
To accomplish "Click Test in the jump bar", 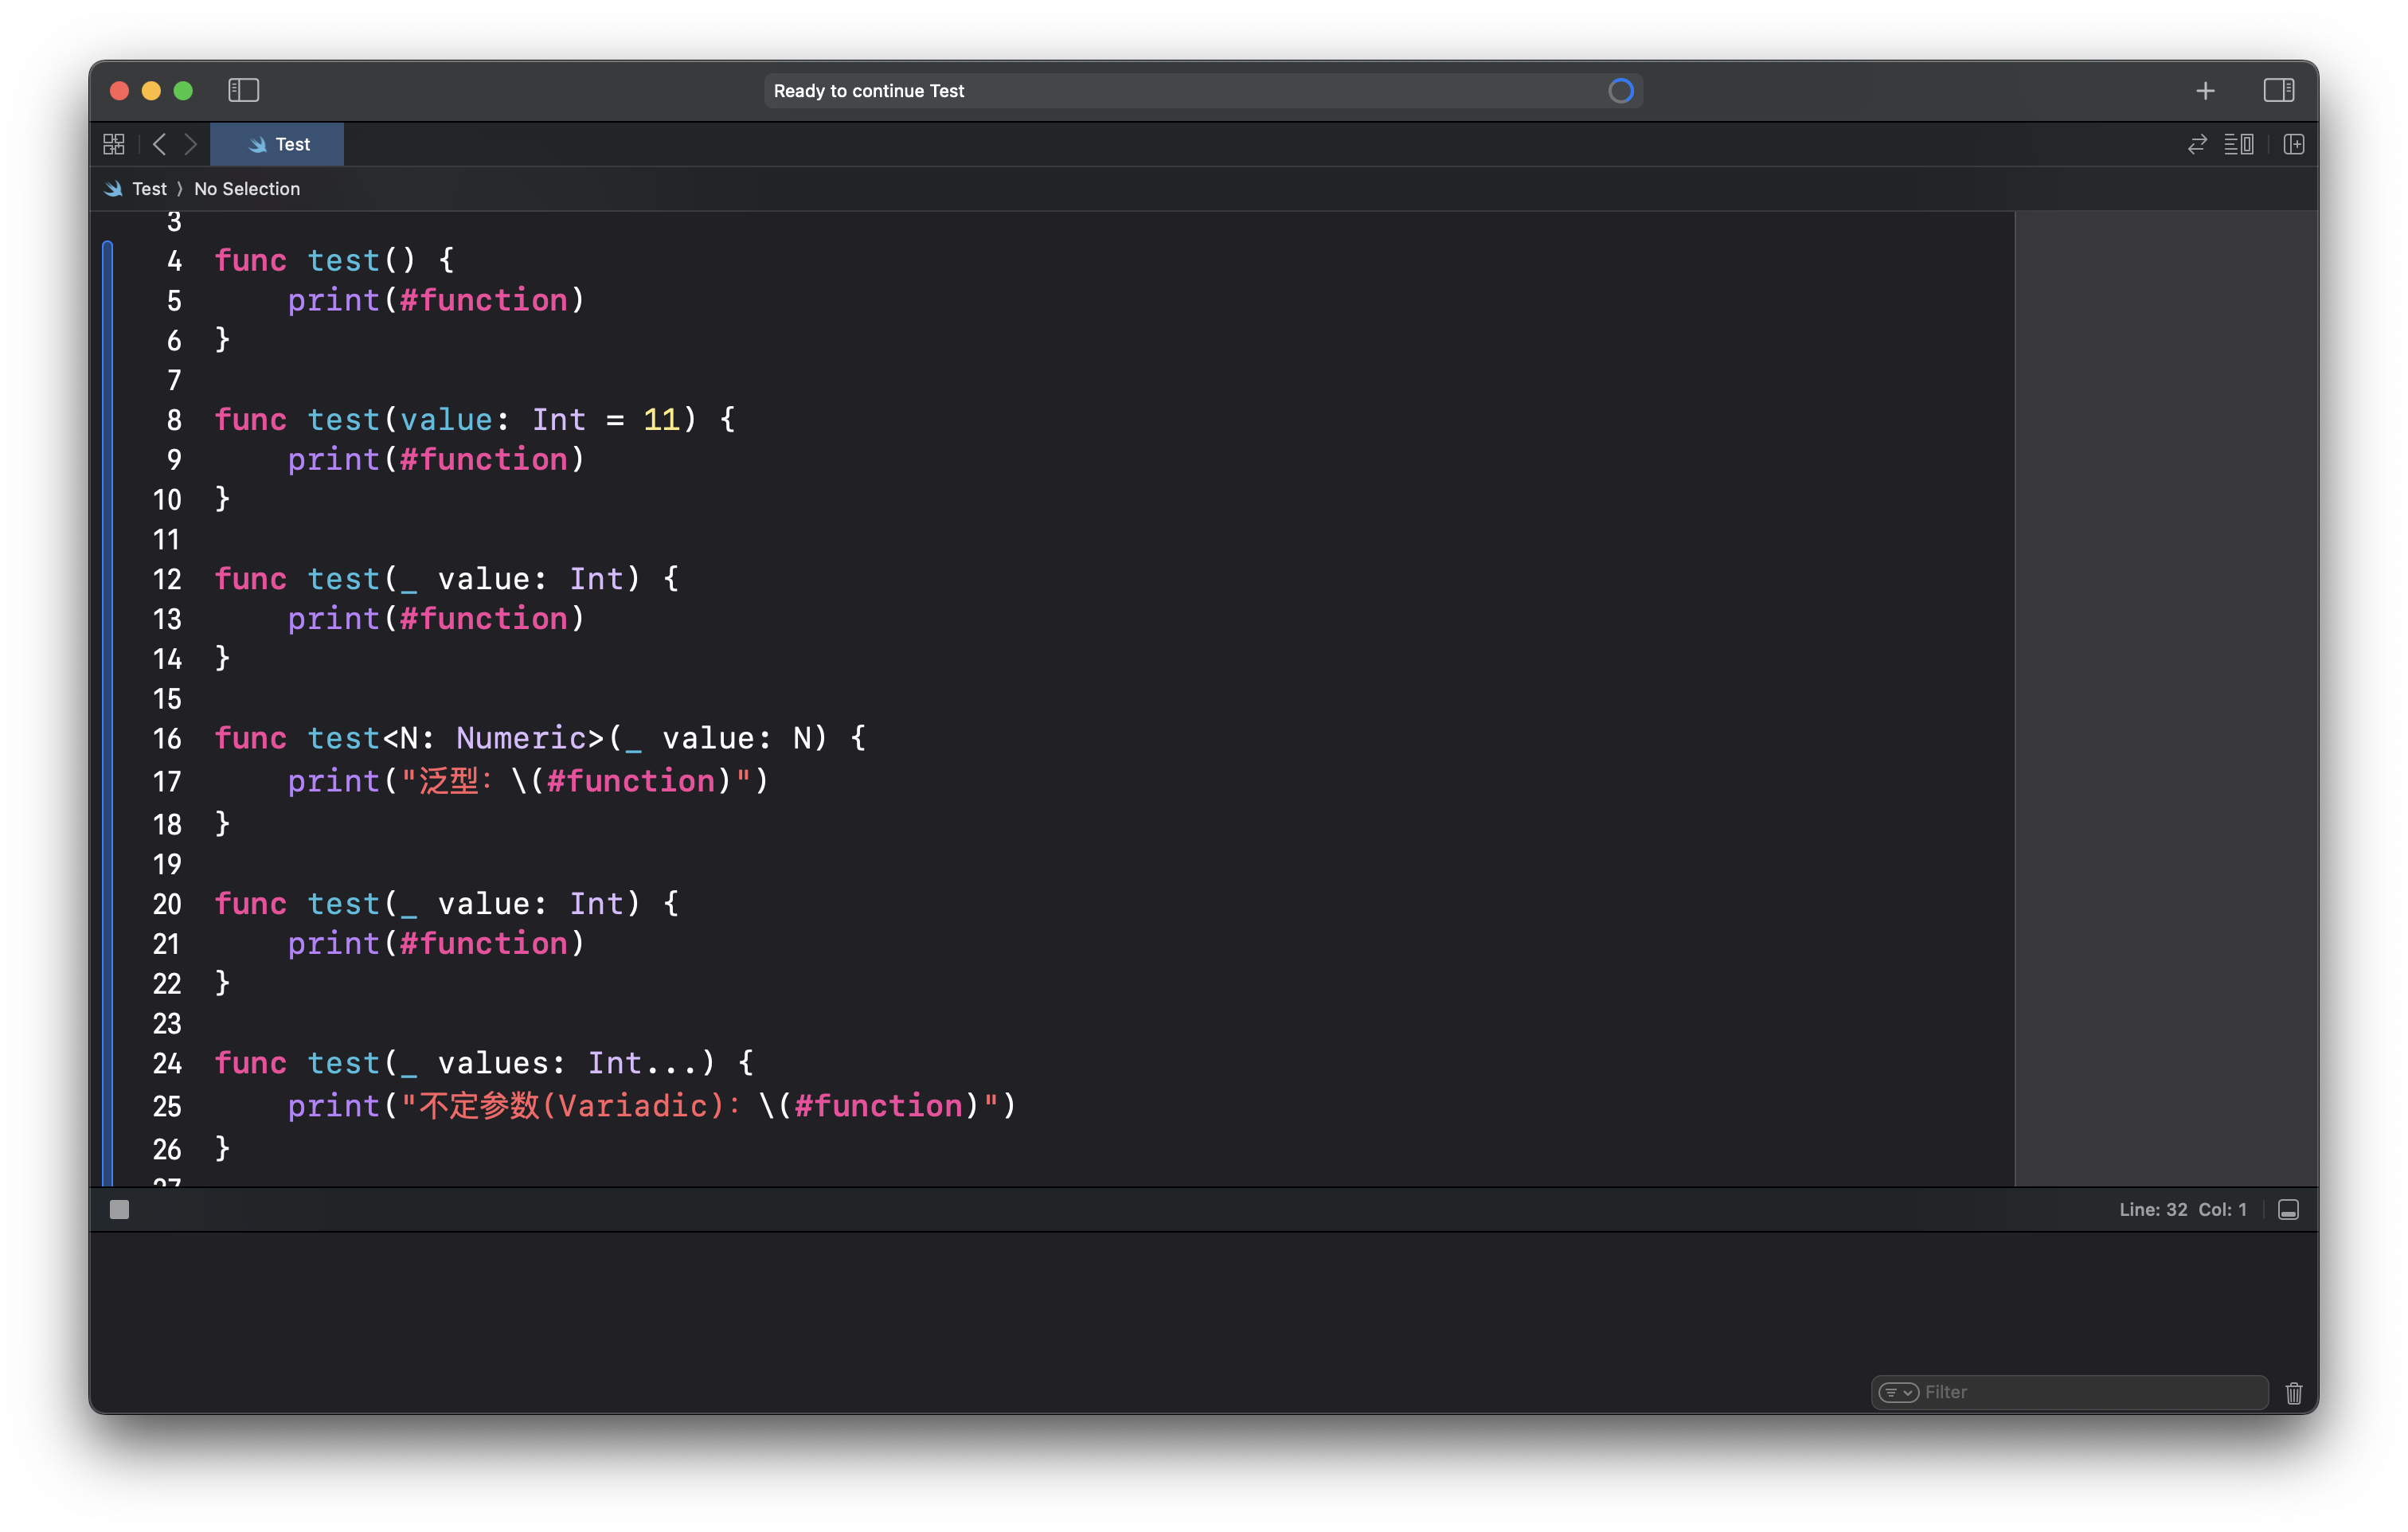I will coord(149,189).
